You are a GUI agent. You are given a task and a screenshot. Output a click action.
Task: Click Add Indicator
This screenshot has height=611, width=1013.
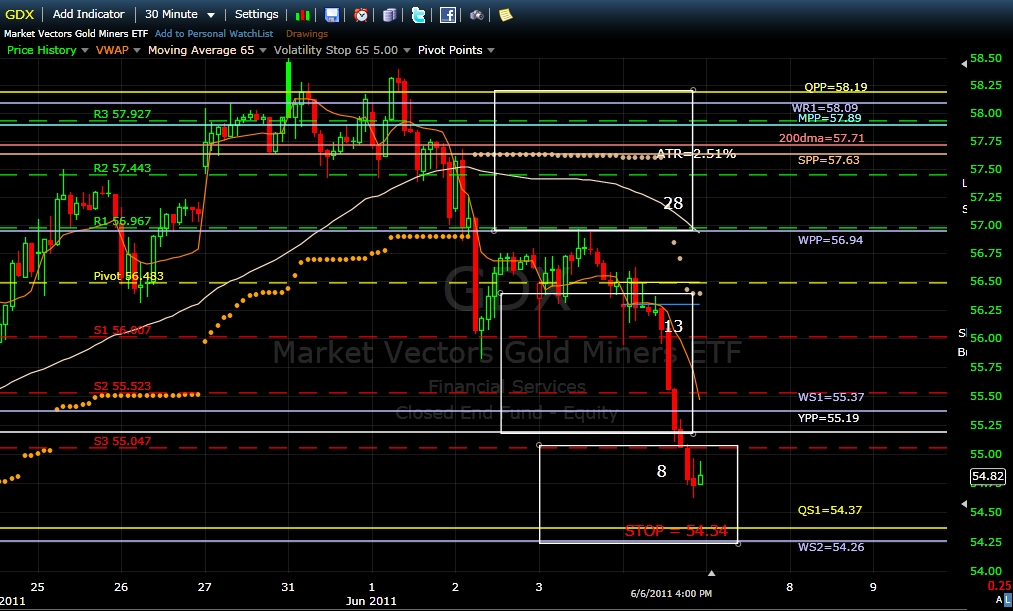click(x=89, y=14)
